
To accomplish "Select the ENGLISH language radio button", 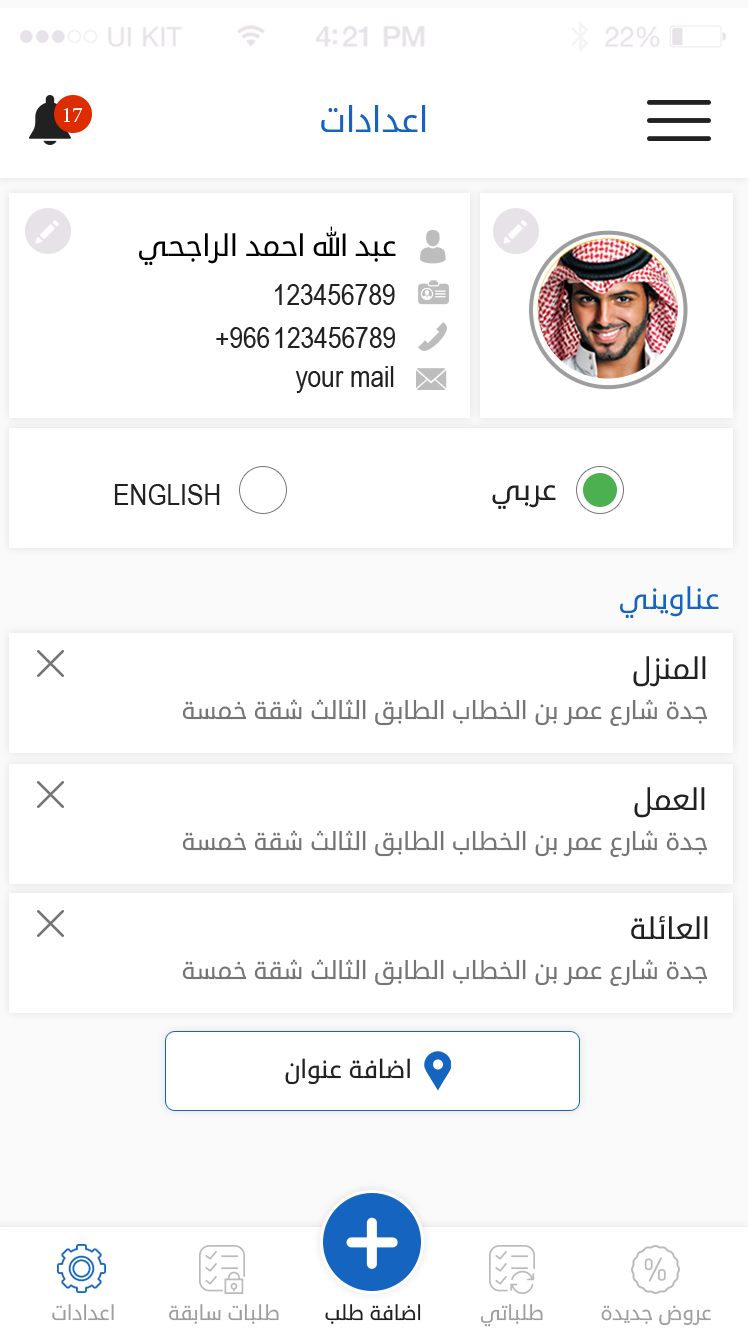I will point(263,491).
